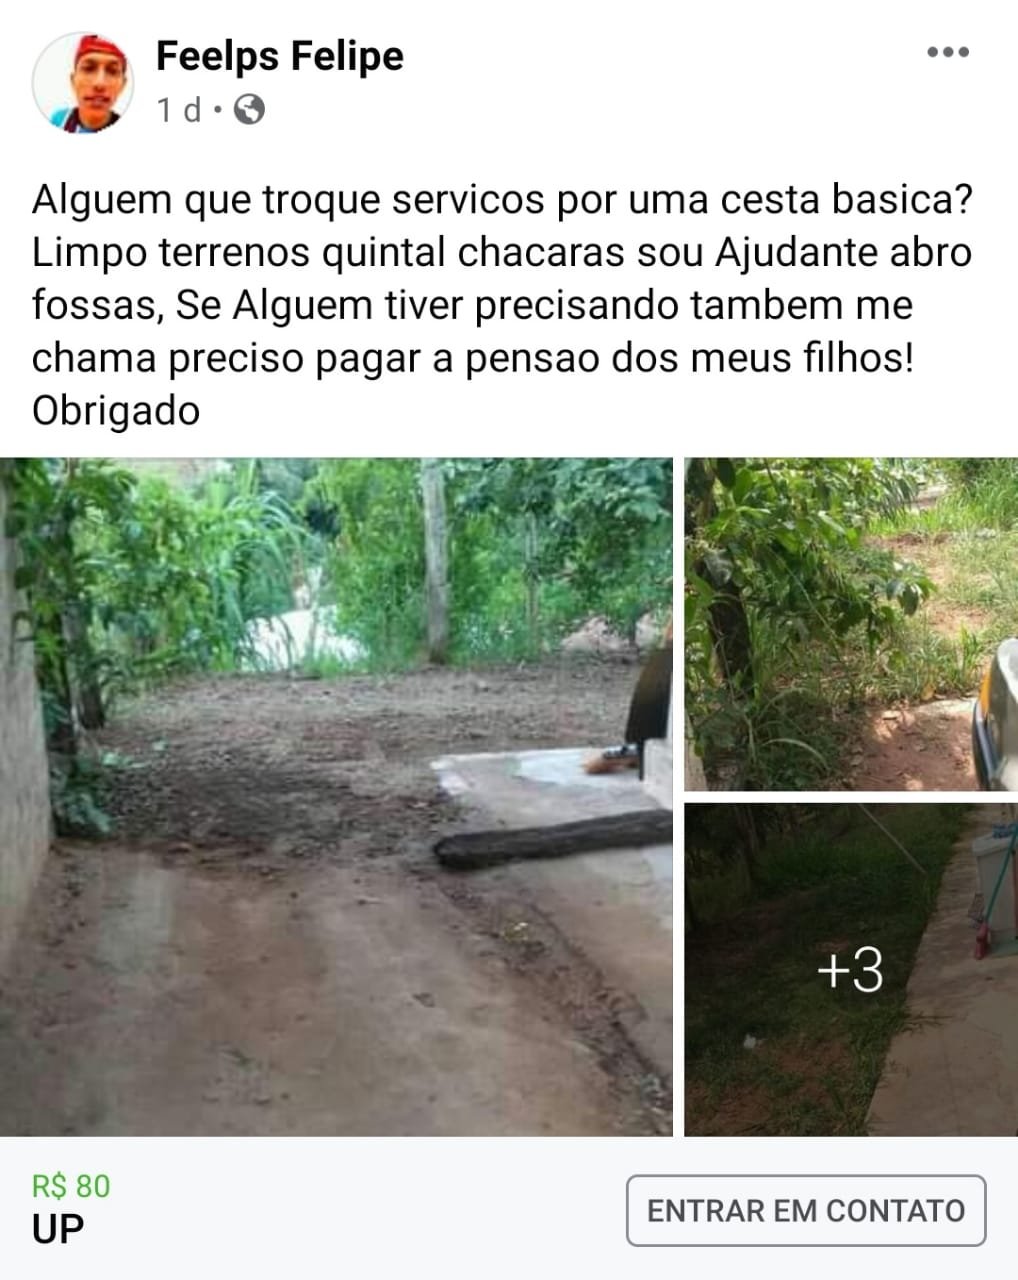1018x1280 pixels.
Task: Click the gray listing footer beside the price
Action: (368, 1208)
